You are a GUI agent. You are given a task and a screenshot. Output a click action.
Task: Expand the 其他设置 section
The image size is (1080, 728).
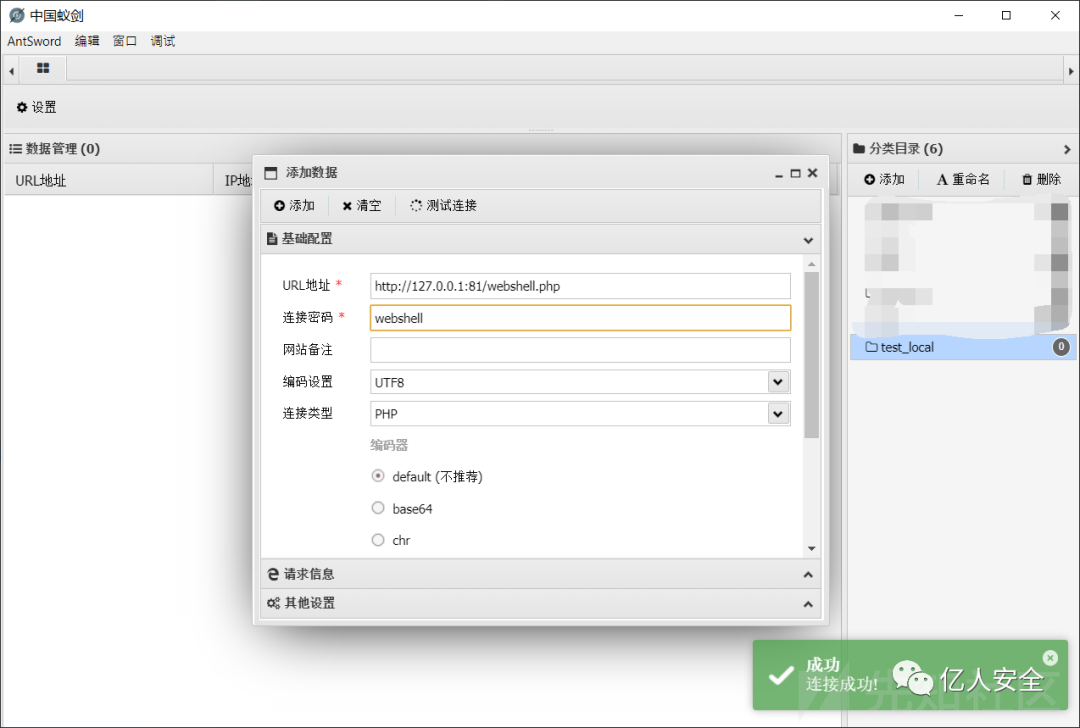(808, 604)
